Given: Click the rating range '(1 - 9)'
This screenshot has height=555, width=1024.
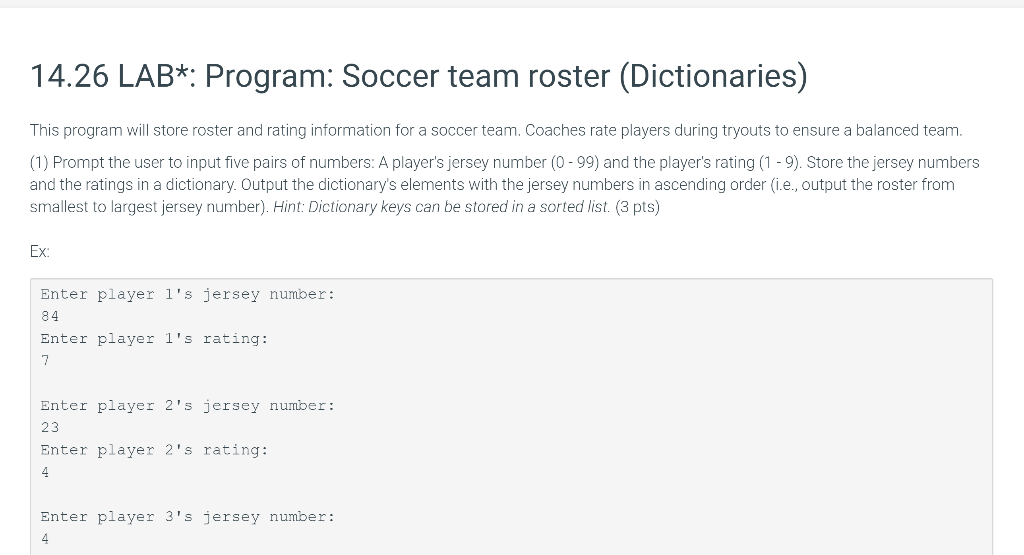Looking at the screenshot, I should tap(780, 163).
